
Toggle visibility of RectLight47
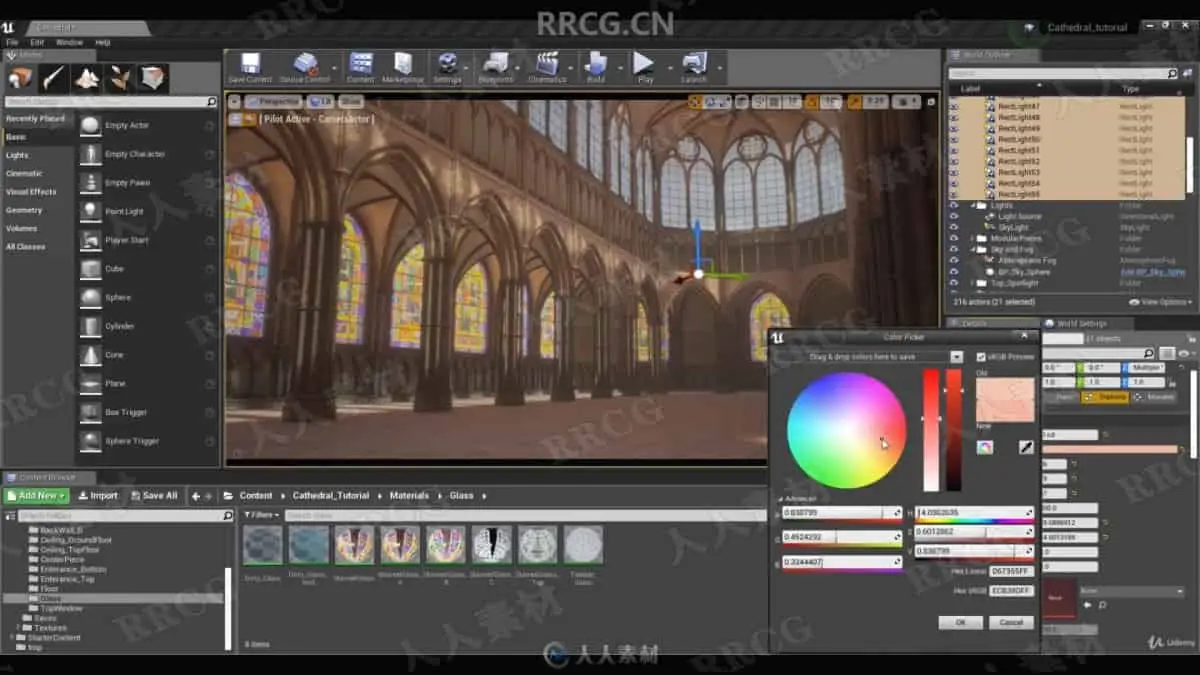953,106
